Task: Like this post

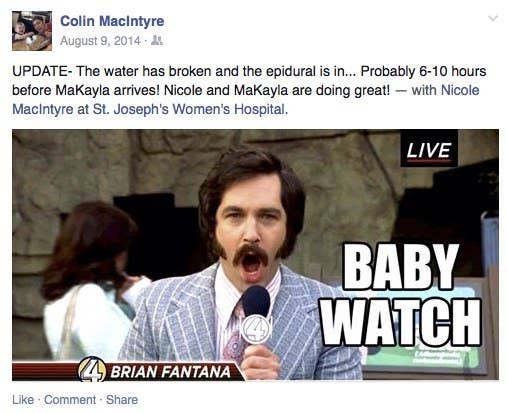Action: pyautogui.click(x=23, y=400)
